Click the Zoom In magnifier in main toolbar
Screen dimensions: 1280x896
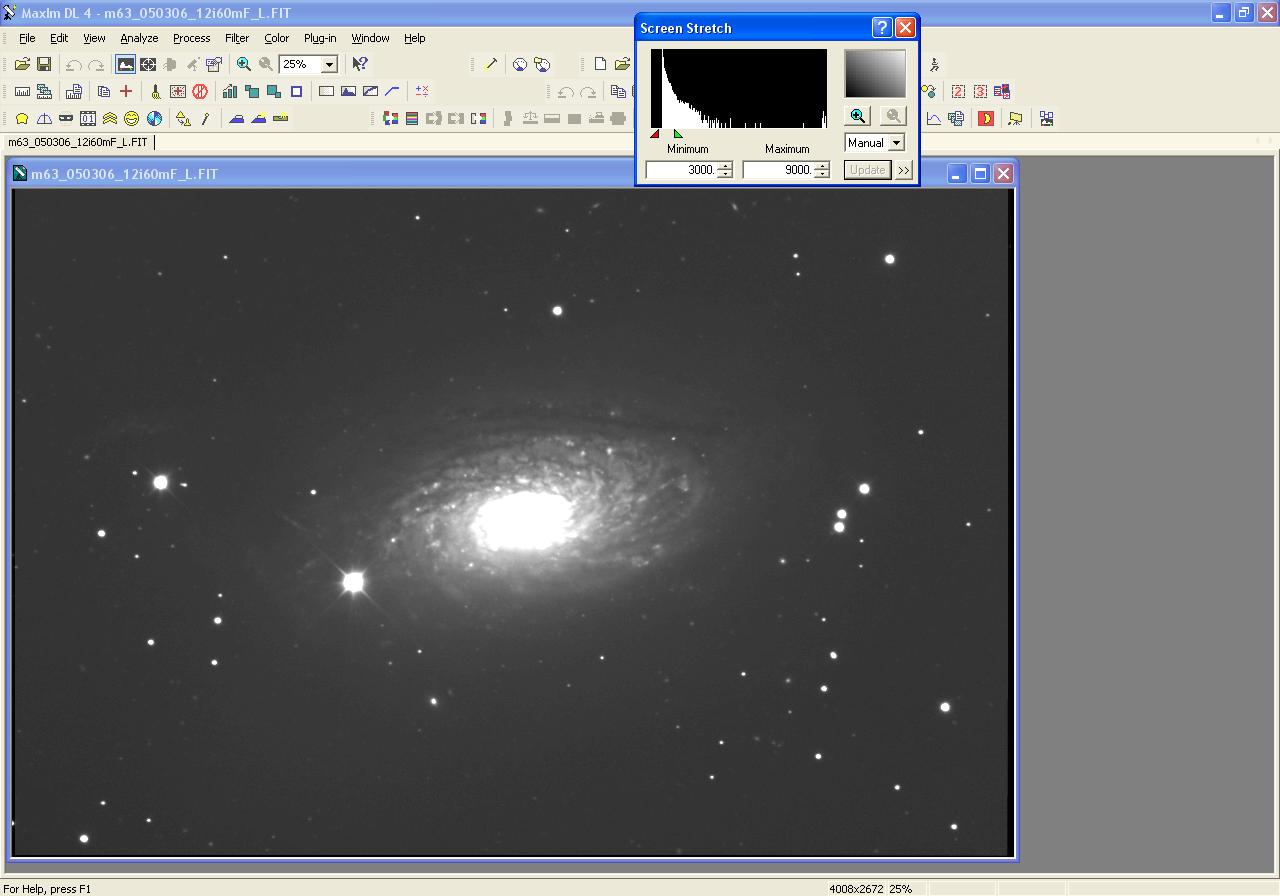pos(243,64)
